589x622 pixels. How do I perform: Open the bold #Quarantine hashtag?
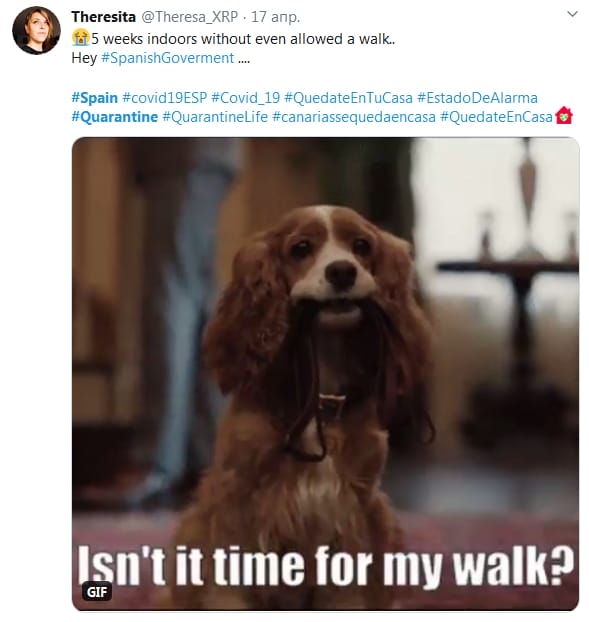(x=115, y=117)
